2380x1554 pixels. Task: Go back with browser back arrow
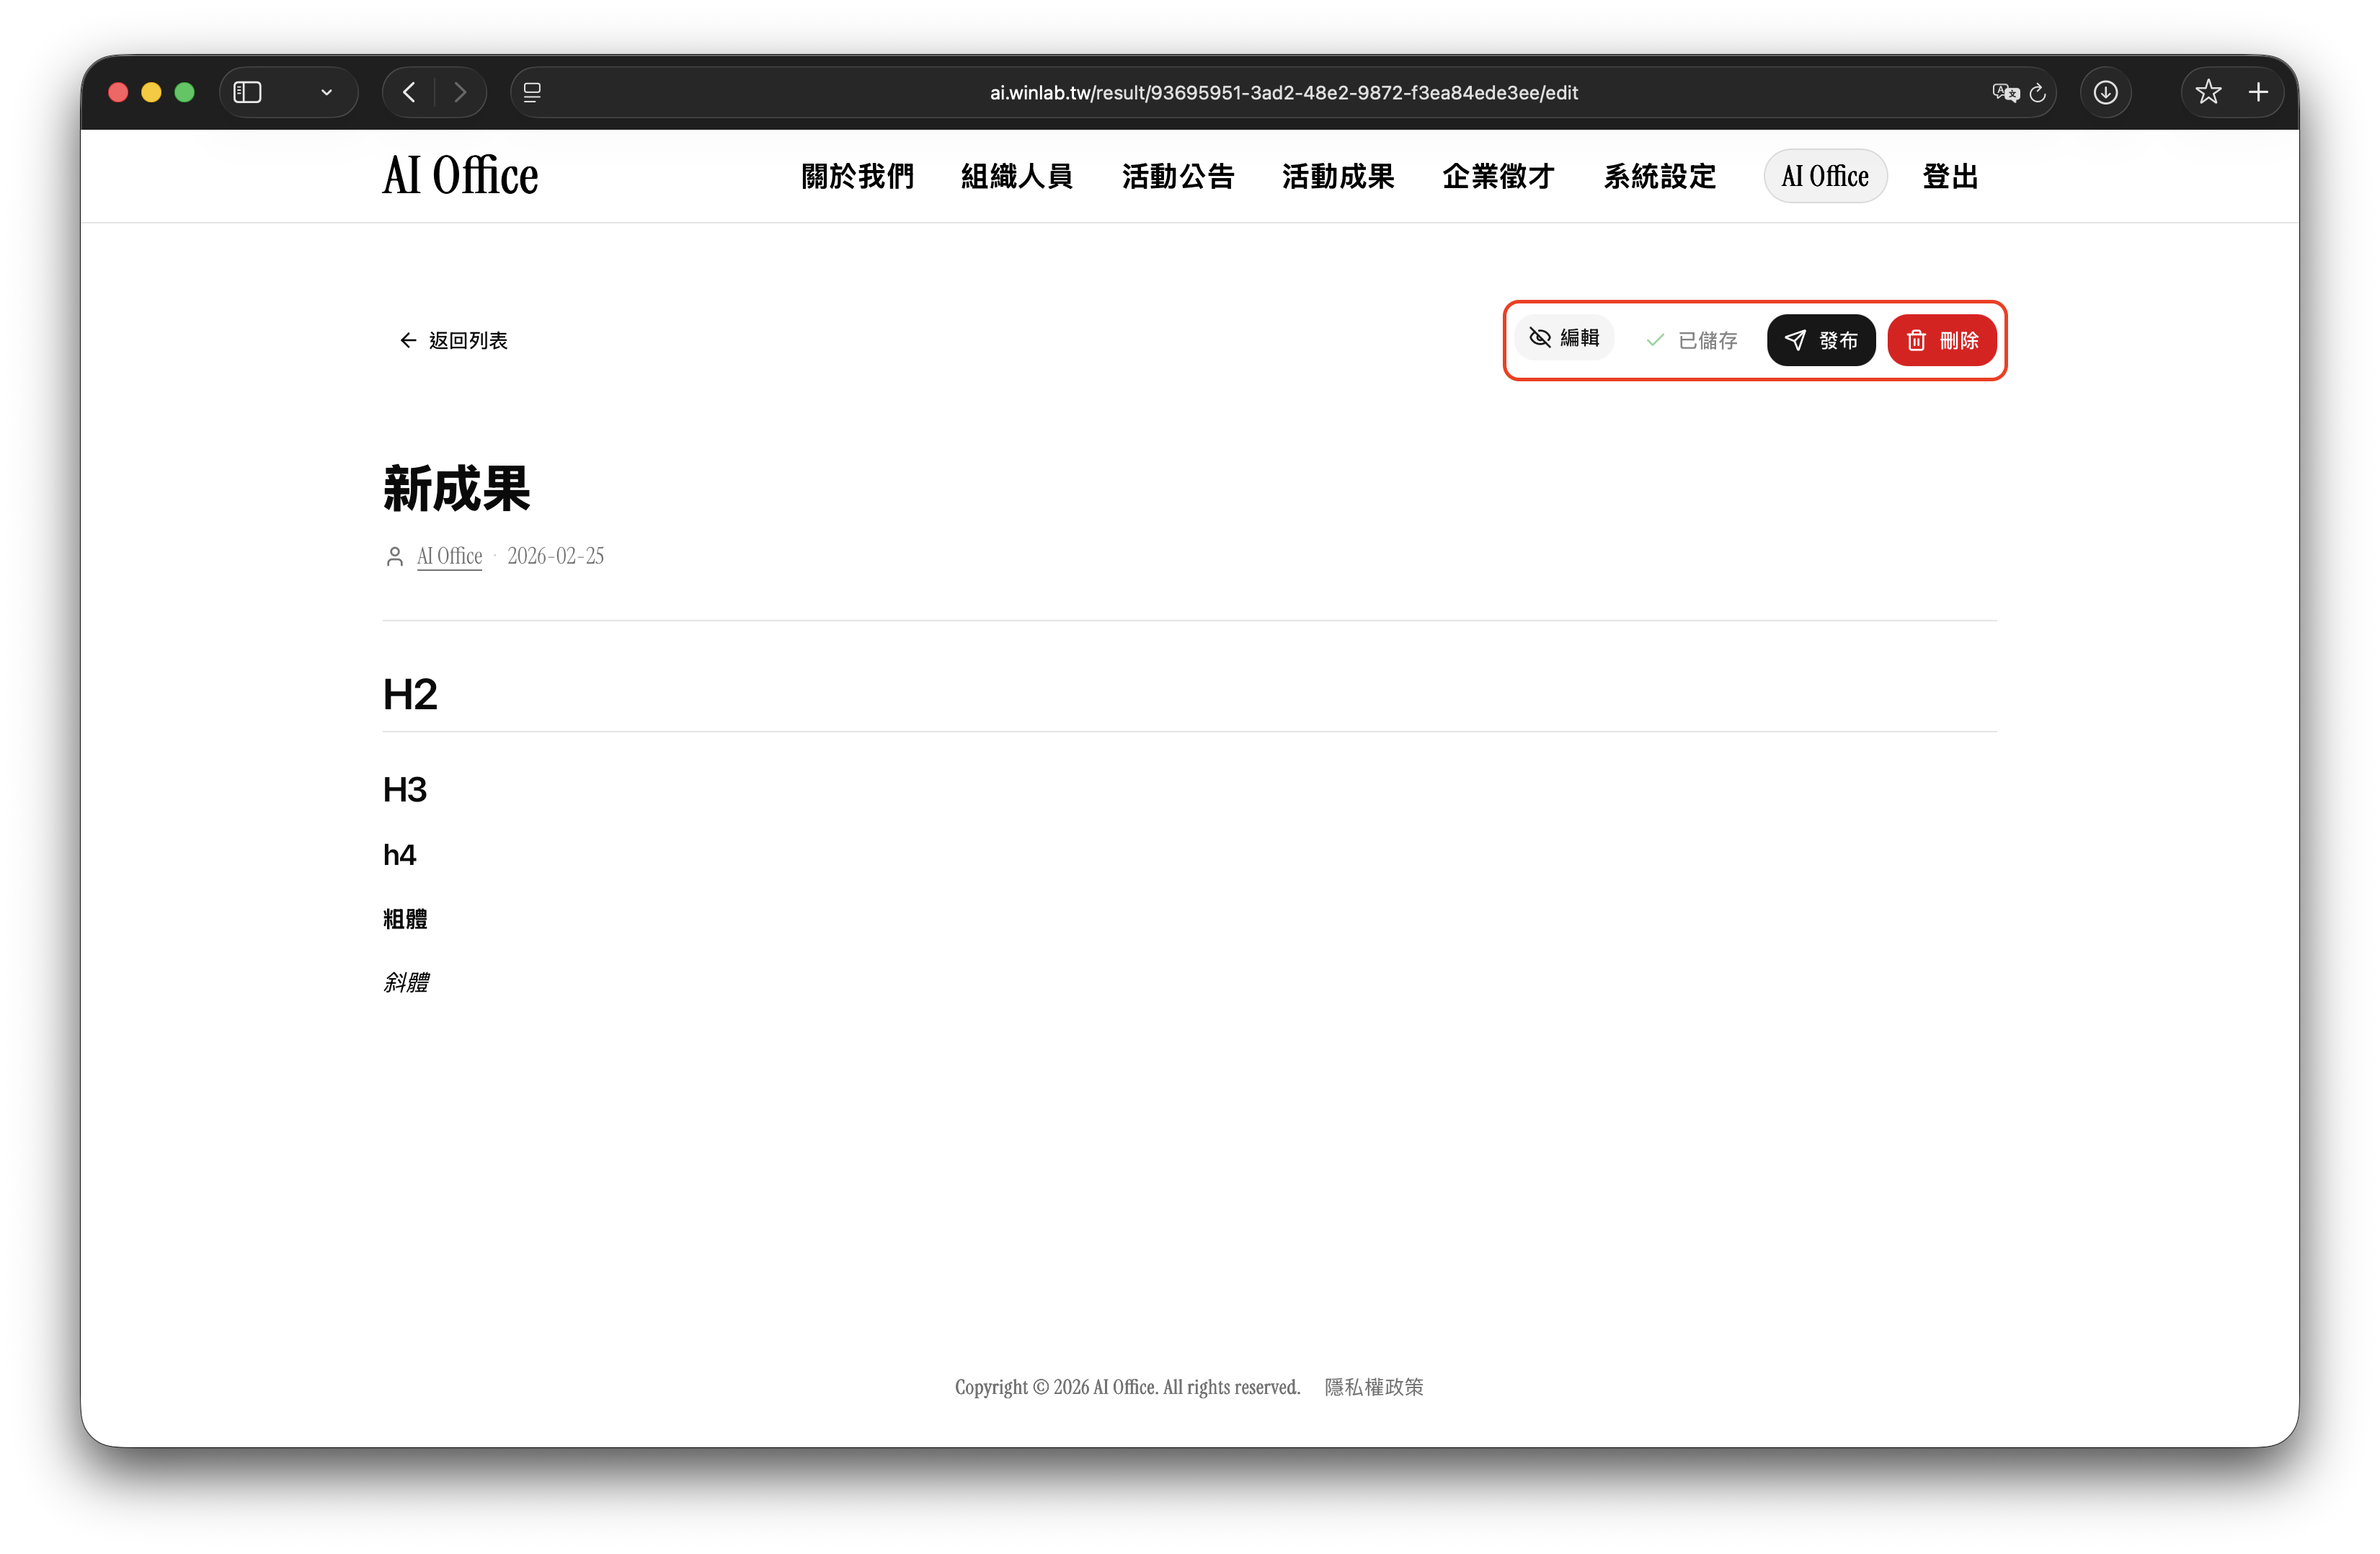(409, 93)
